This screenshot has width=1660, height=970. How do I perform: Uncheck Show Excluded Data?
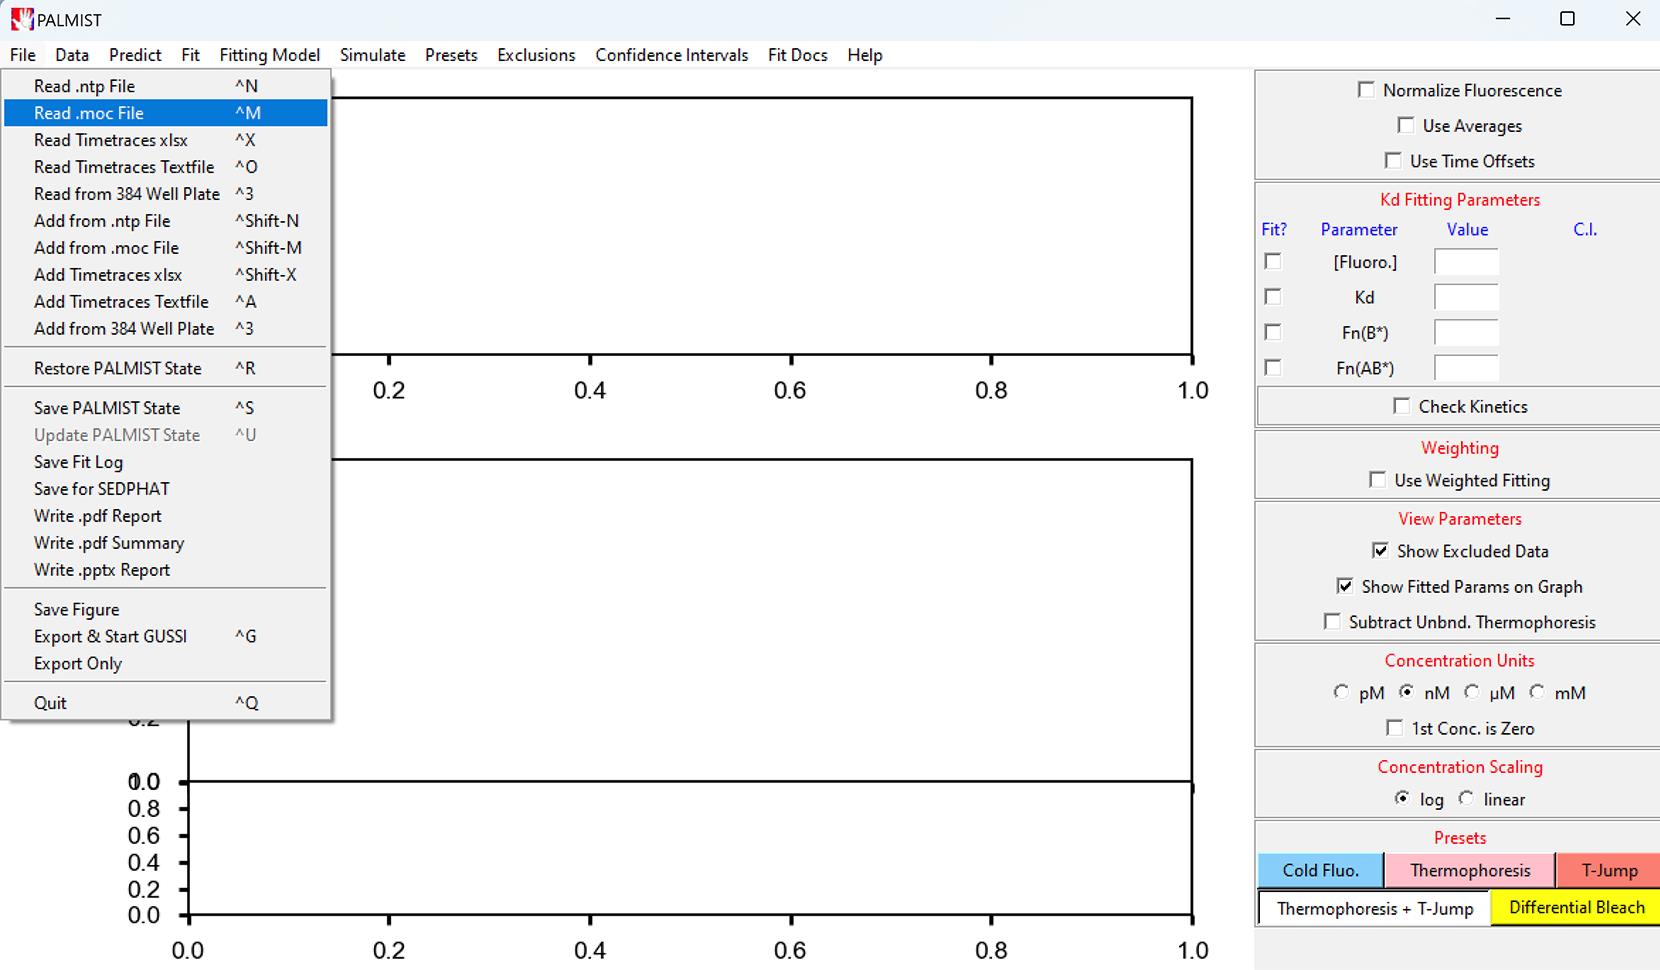coord(1380,551)
